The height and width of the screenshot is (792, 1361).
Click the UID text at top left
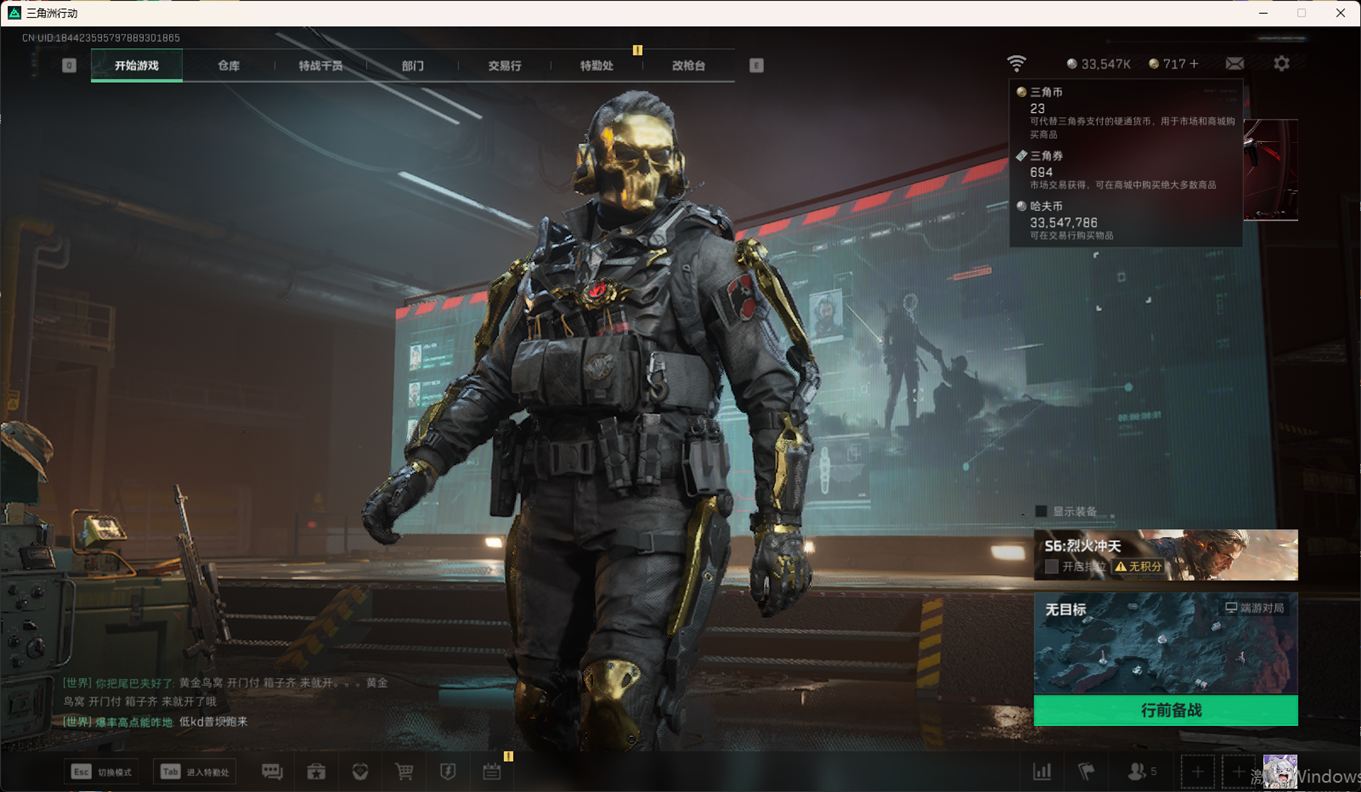pyautogui.click(x=101, y=38)
